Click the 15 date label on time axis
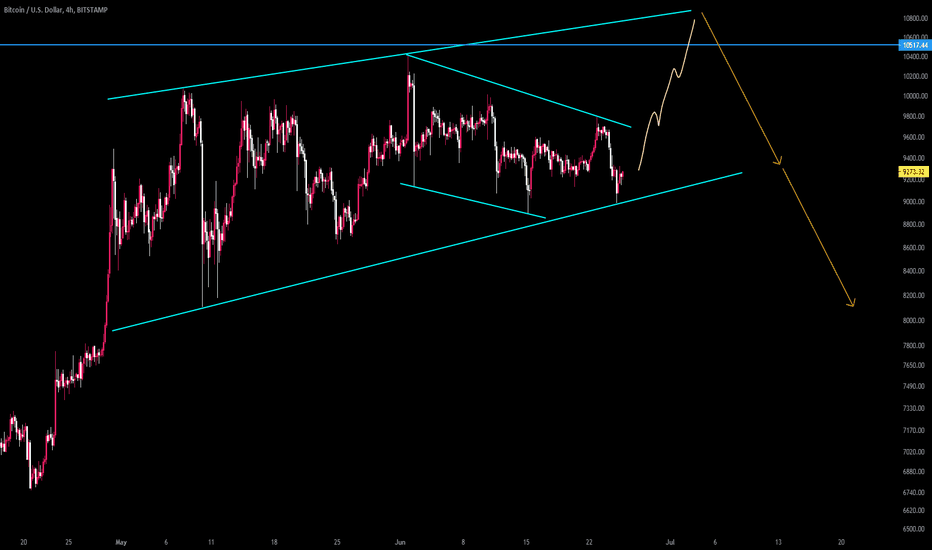Screen dimensions: 932x550 click(526, 542)
